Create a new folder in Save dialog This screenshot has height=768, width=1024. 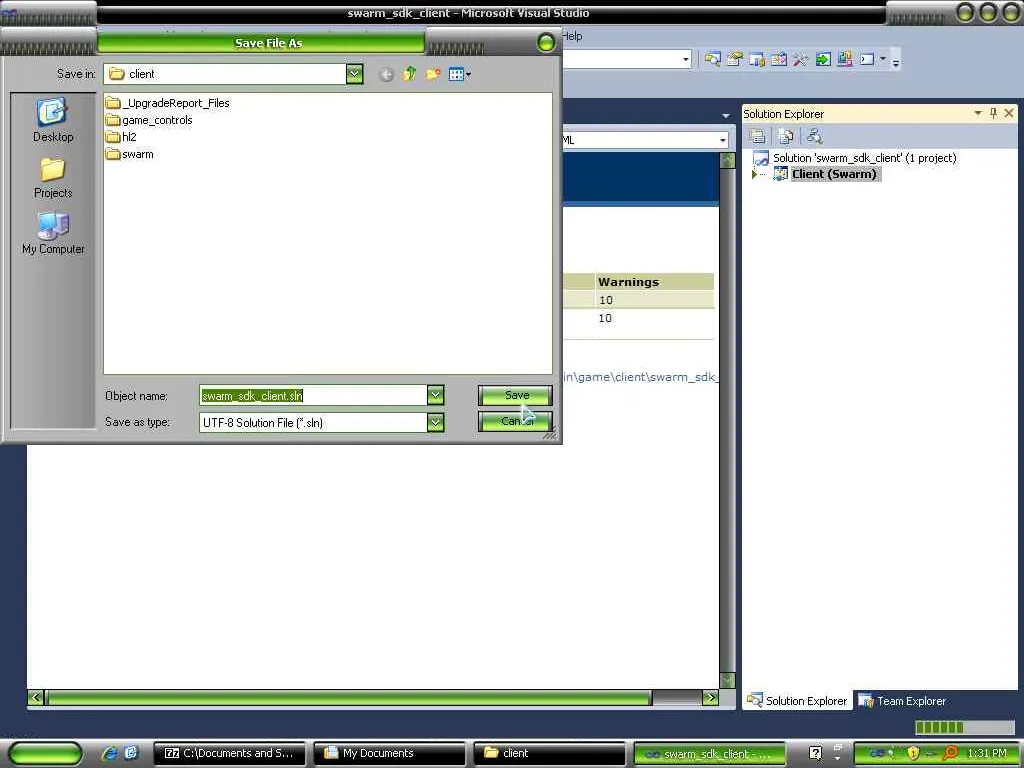tap(433, 74)
